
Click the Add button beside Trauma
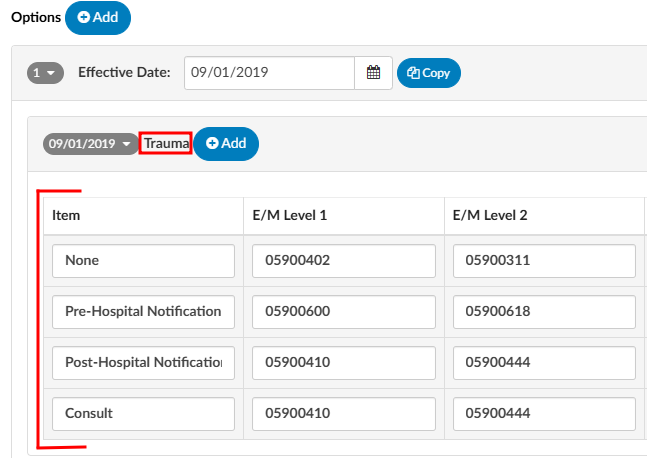(x=226, y=144)
